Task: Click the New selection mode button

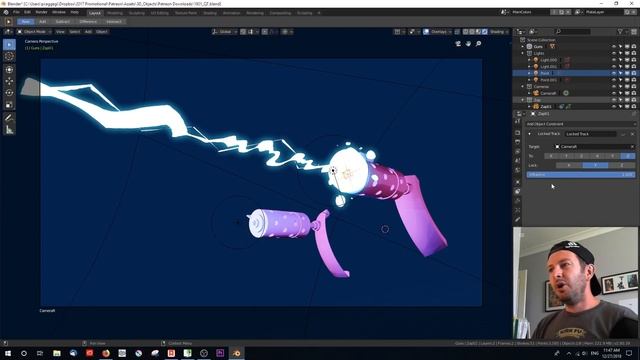Action: (26, 22)
